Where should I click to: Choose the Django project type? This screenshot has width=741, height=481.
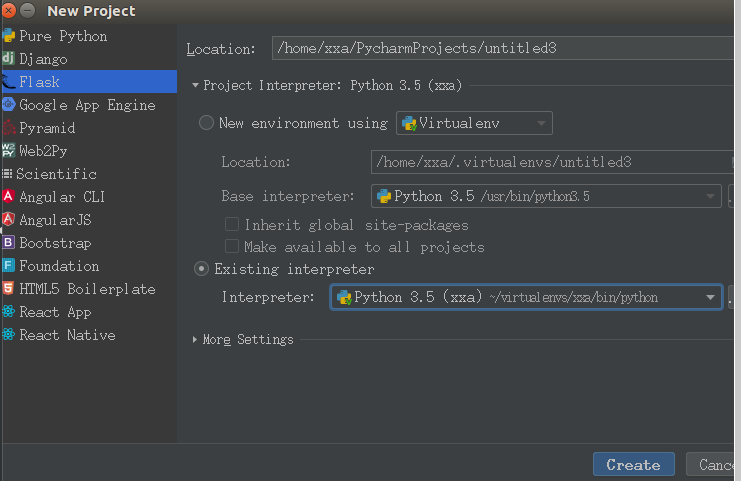point(89,59)
